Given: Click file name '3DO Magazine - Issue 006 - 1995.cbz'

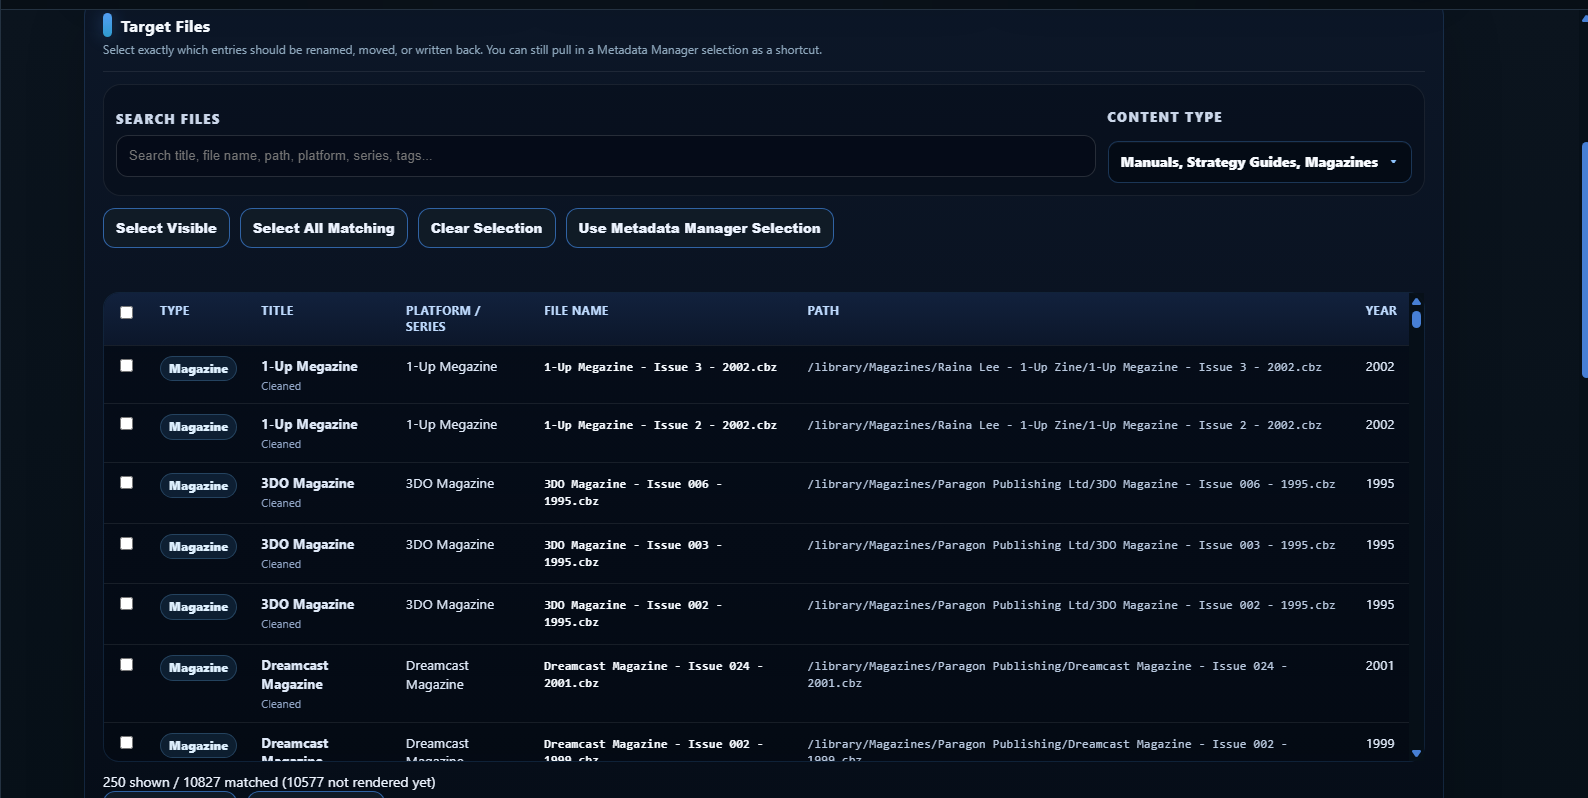Looking at the screenshot, I should 633,492.
